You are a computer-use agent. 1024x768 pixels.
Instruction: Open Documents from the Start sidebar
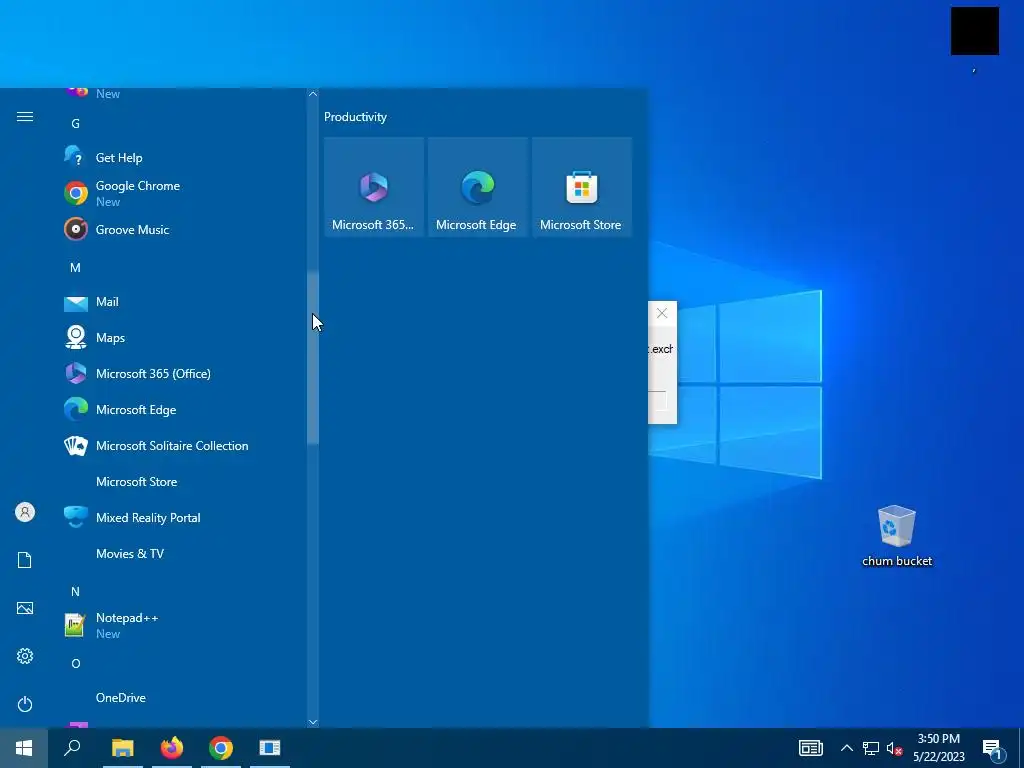25,560
